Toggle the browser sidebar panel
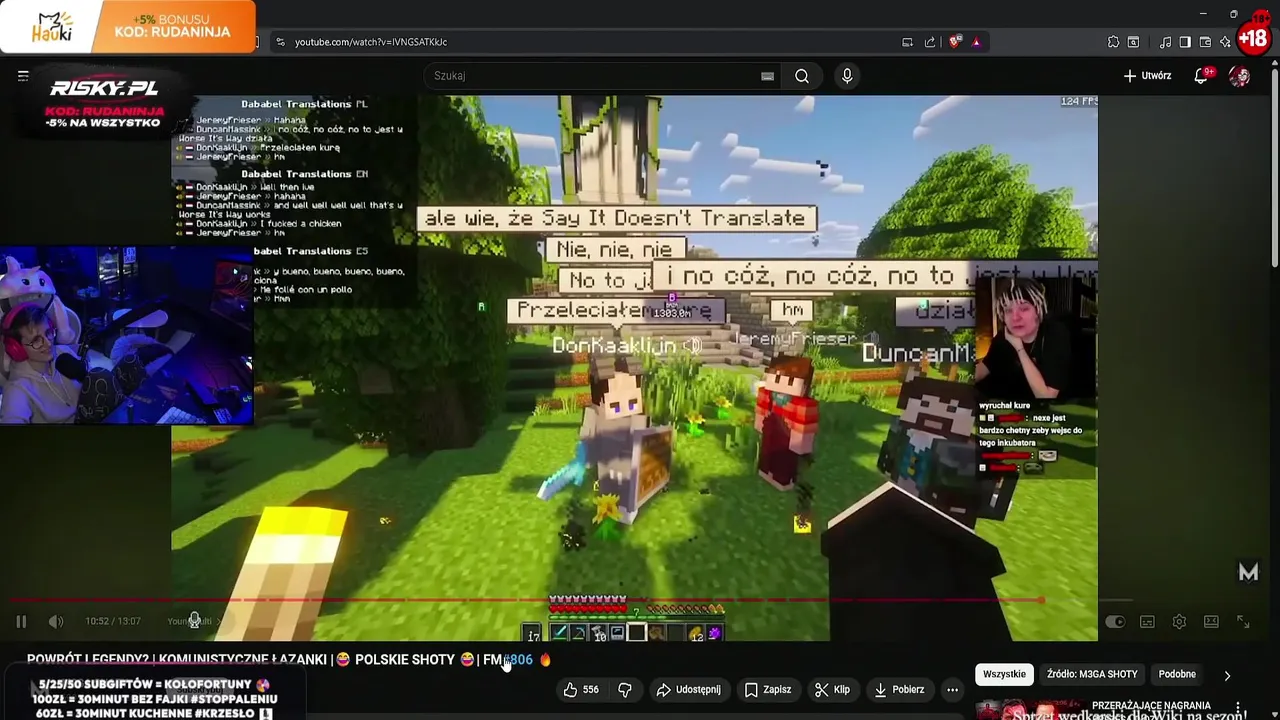This screenshot has width=1280, height=720. pos(1185,42)
